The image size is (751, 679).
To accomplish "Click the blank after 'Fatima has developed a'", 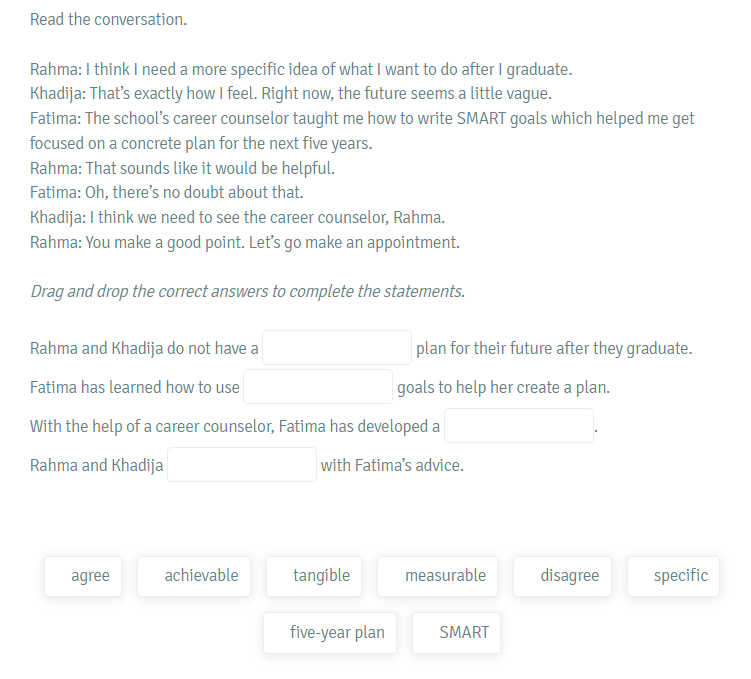I will [519, 426].
